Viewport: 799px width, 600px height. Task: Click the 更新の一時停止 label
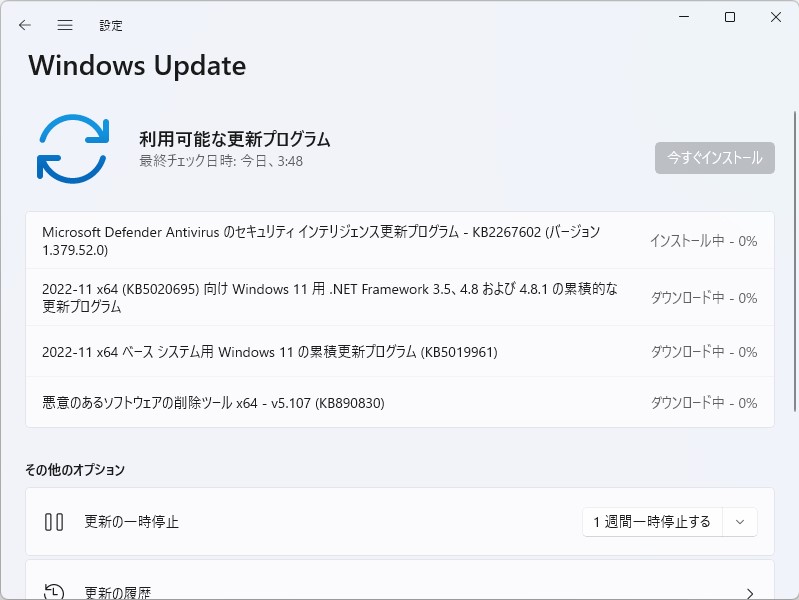pyautogui.click(x=131, y=522)
